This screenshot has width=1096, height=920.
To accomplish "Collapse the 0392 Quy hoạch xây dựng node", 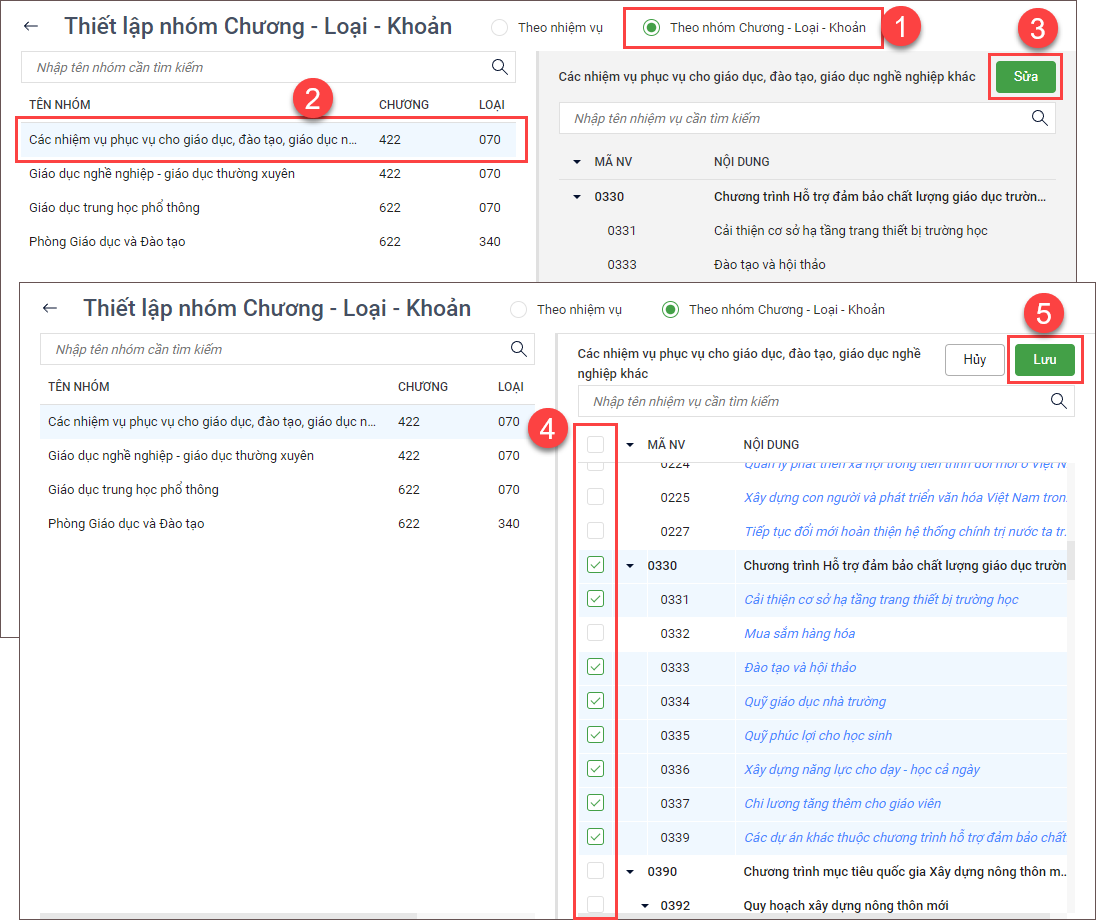I will point(645,906).
